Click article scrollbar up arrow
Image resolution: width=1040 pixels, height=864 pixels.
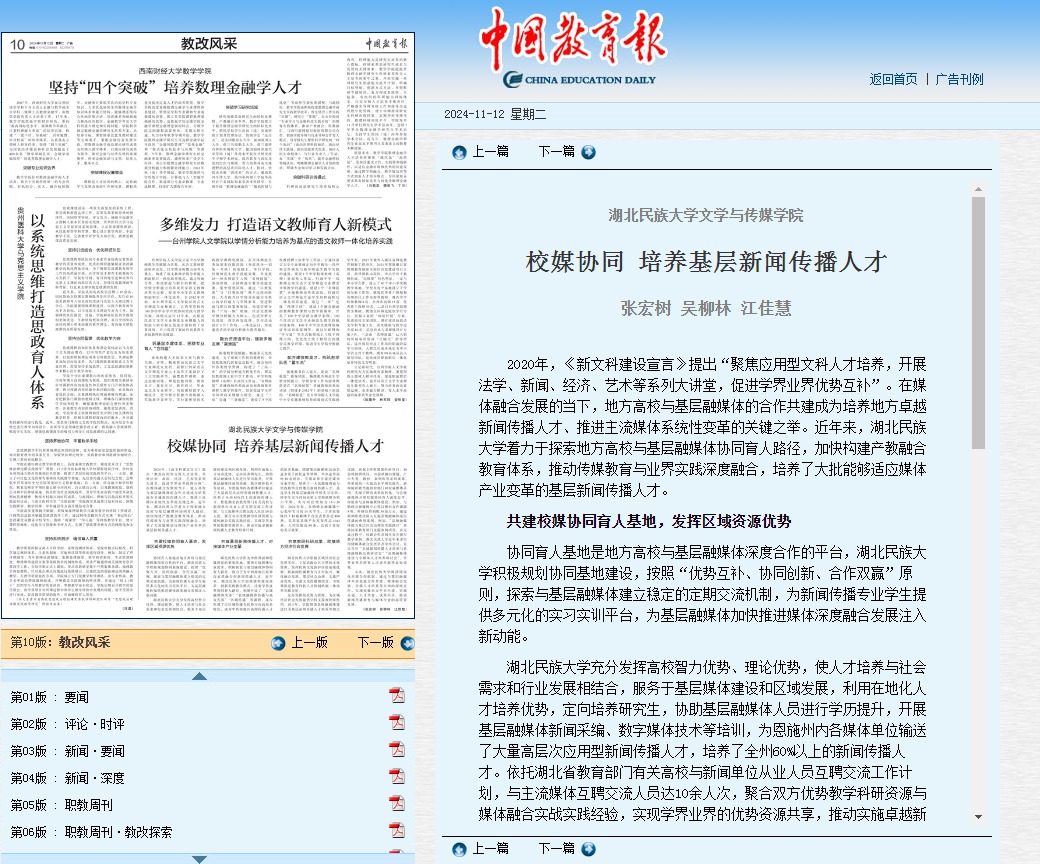click(978, 190)
